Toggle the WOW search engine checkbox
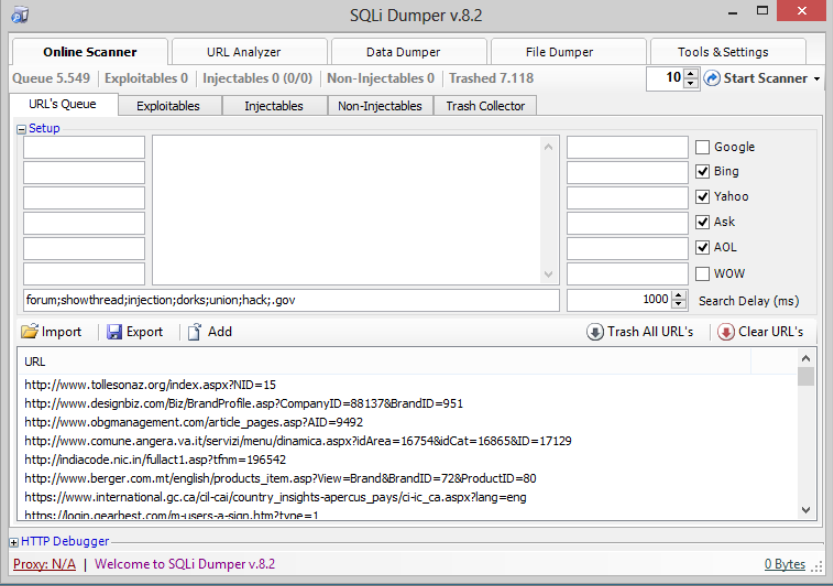833x586 pixels. coord(703,274)
